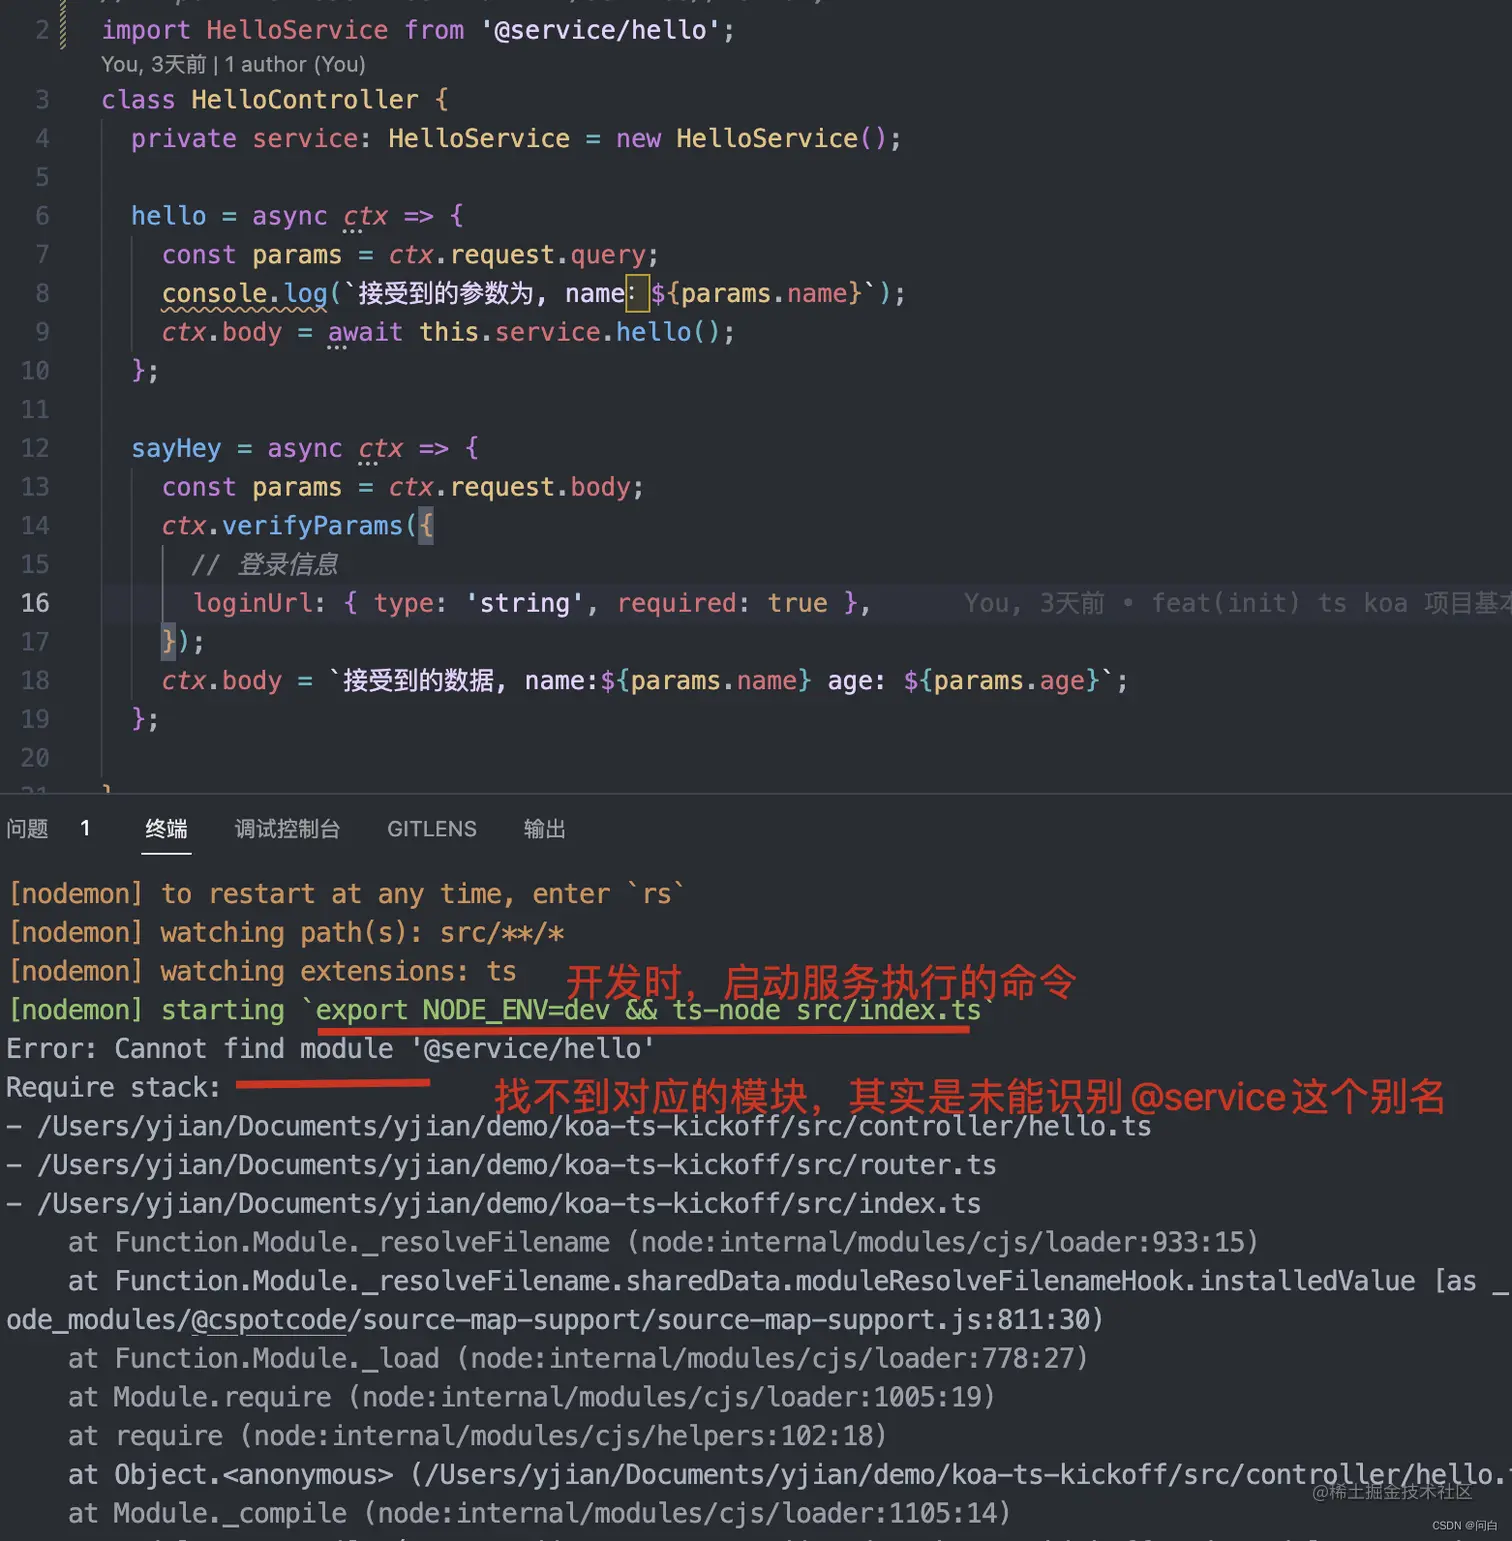This screenshot has width=1512, height=1541.
Task: Switch to the 终端 terminal tab
Action: [x=166, y=829]
